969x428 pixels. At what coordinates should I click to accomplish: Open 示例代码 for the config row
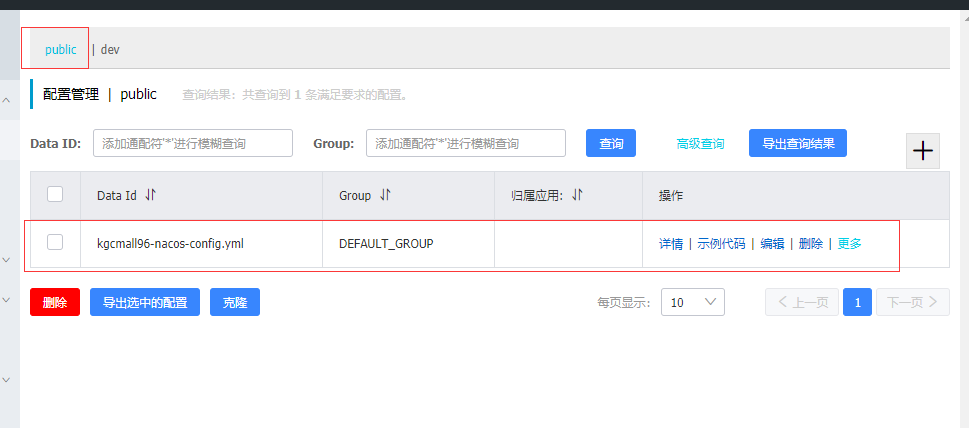click(x=721, y=244)
